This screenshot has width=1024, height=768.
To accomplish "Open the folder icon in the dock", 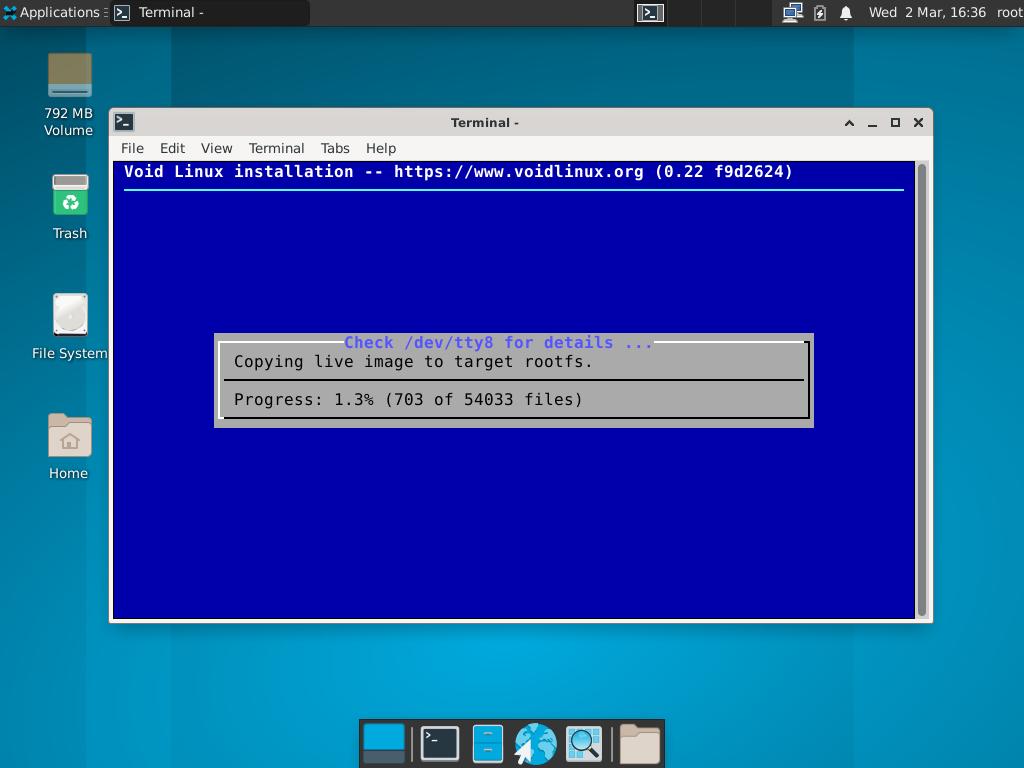I will coord(639,743).
